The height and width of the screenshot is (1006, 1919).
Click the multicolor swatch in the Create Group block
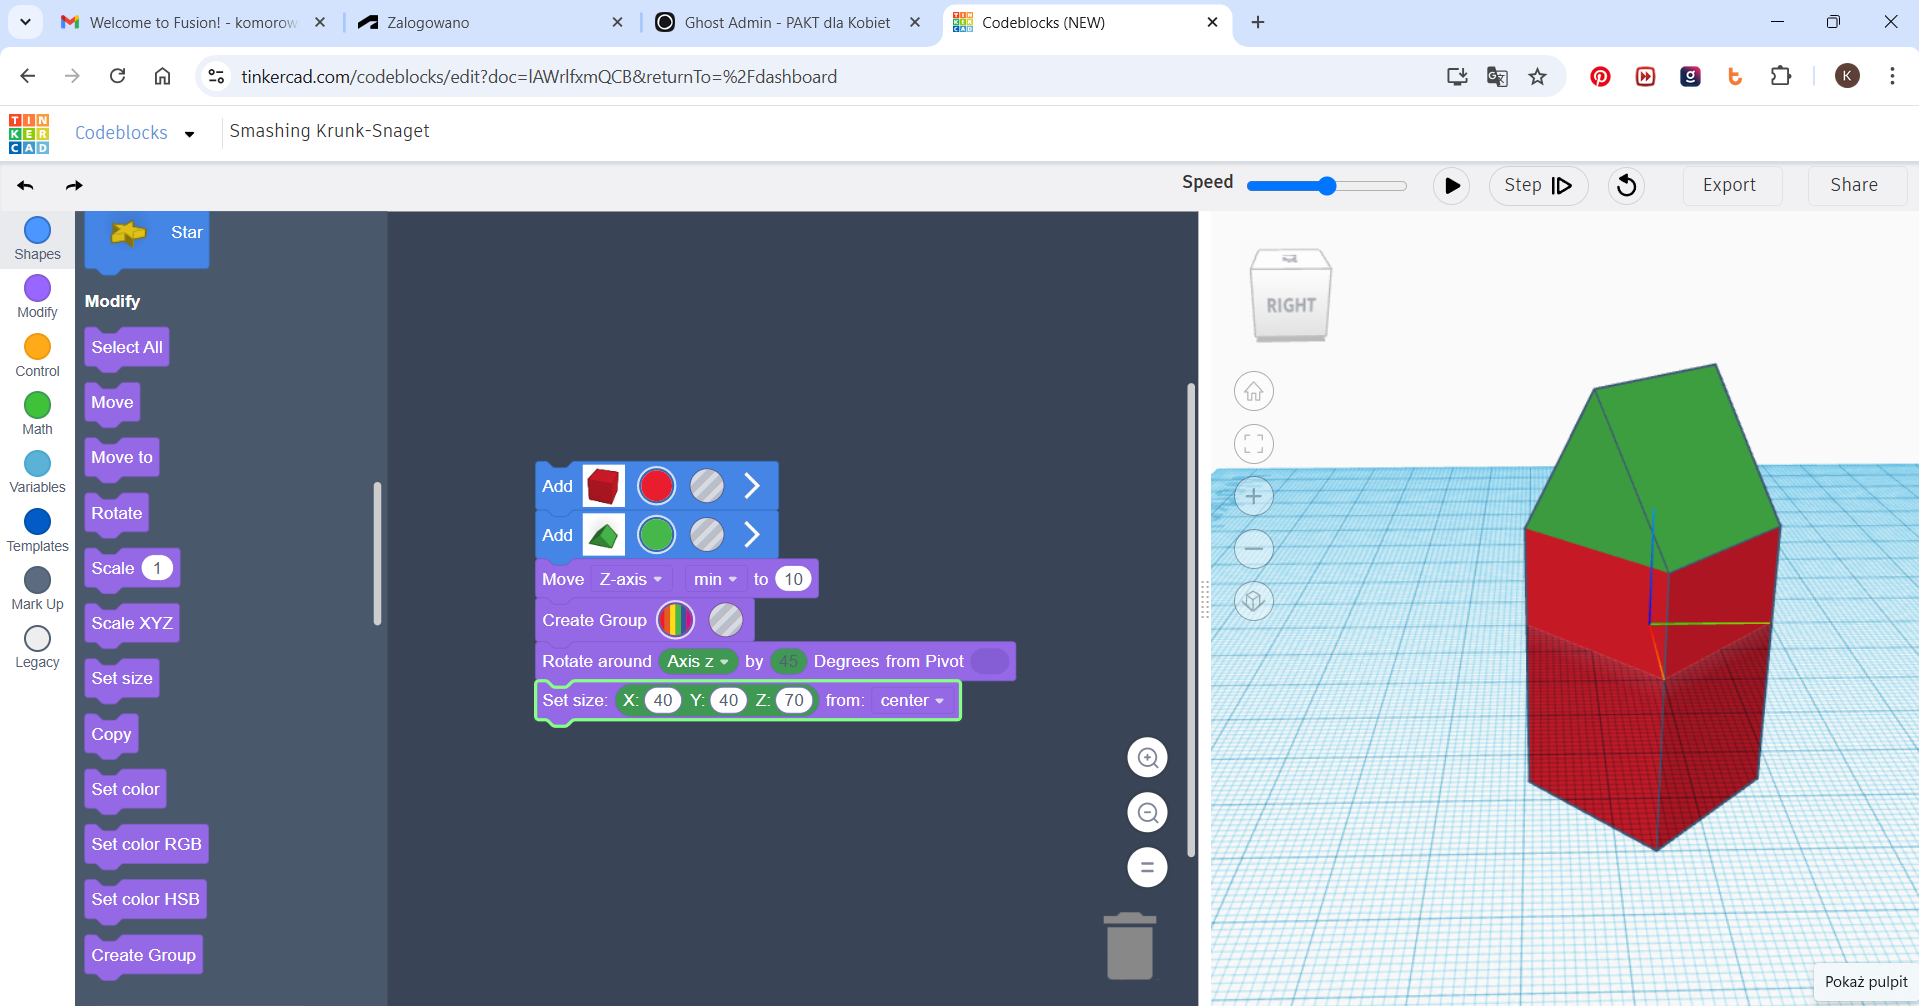tap(675, 620)
